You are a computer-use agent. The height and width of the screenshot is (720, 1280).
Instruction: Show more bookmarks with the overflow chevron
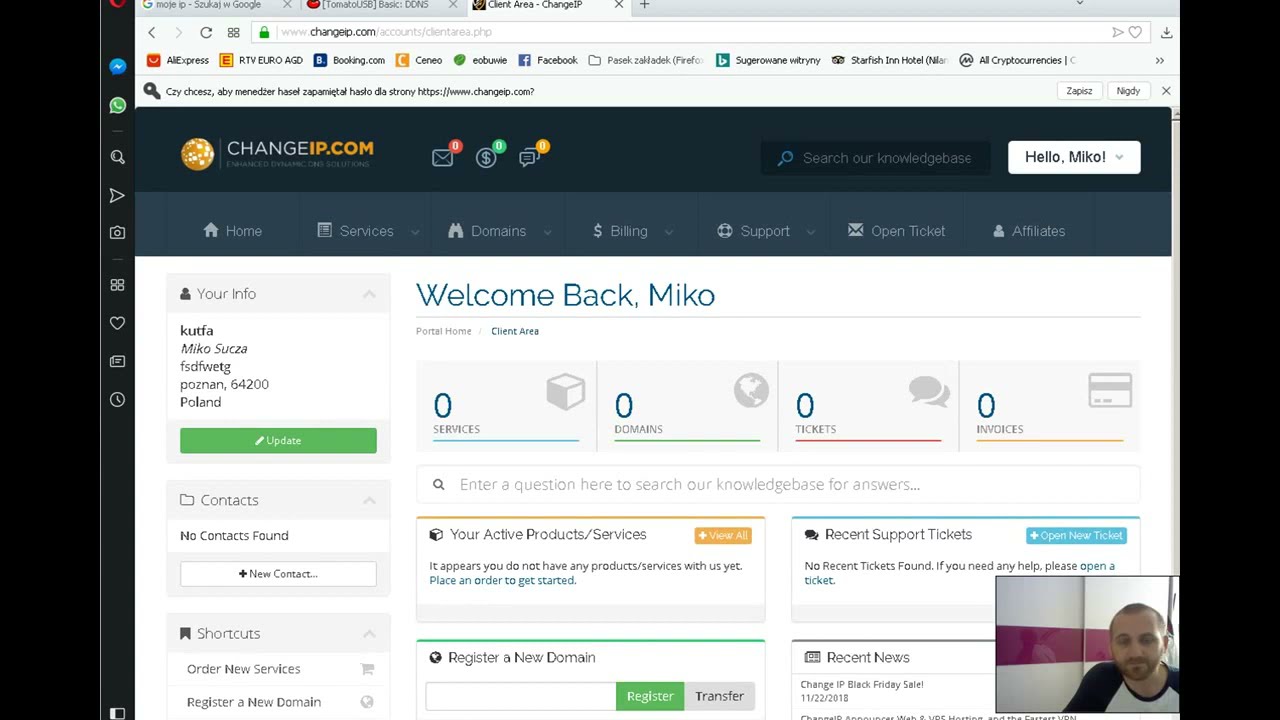(x=1160, y=60)
